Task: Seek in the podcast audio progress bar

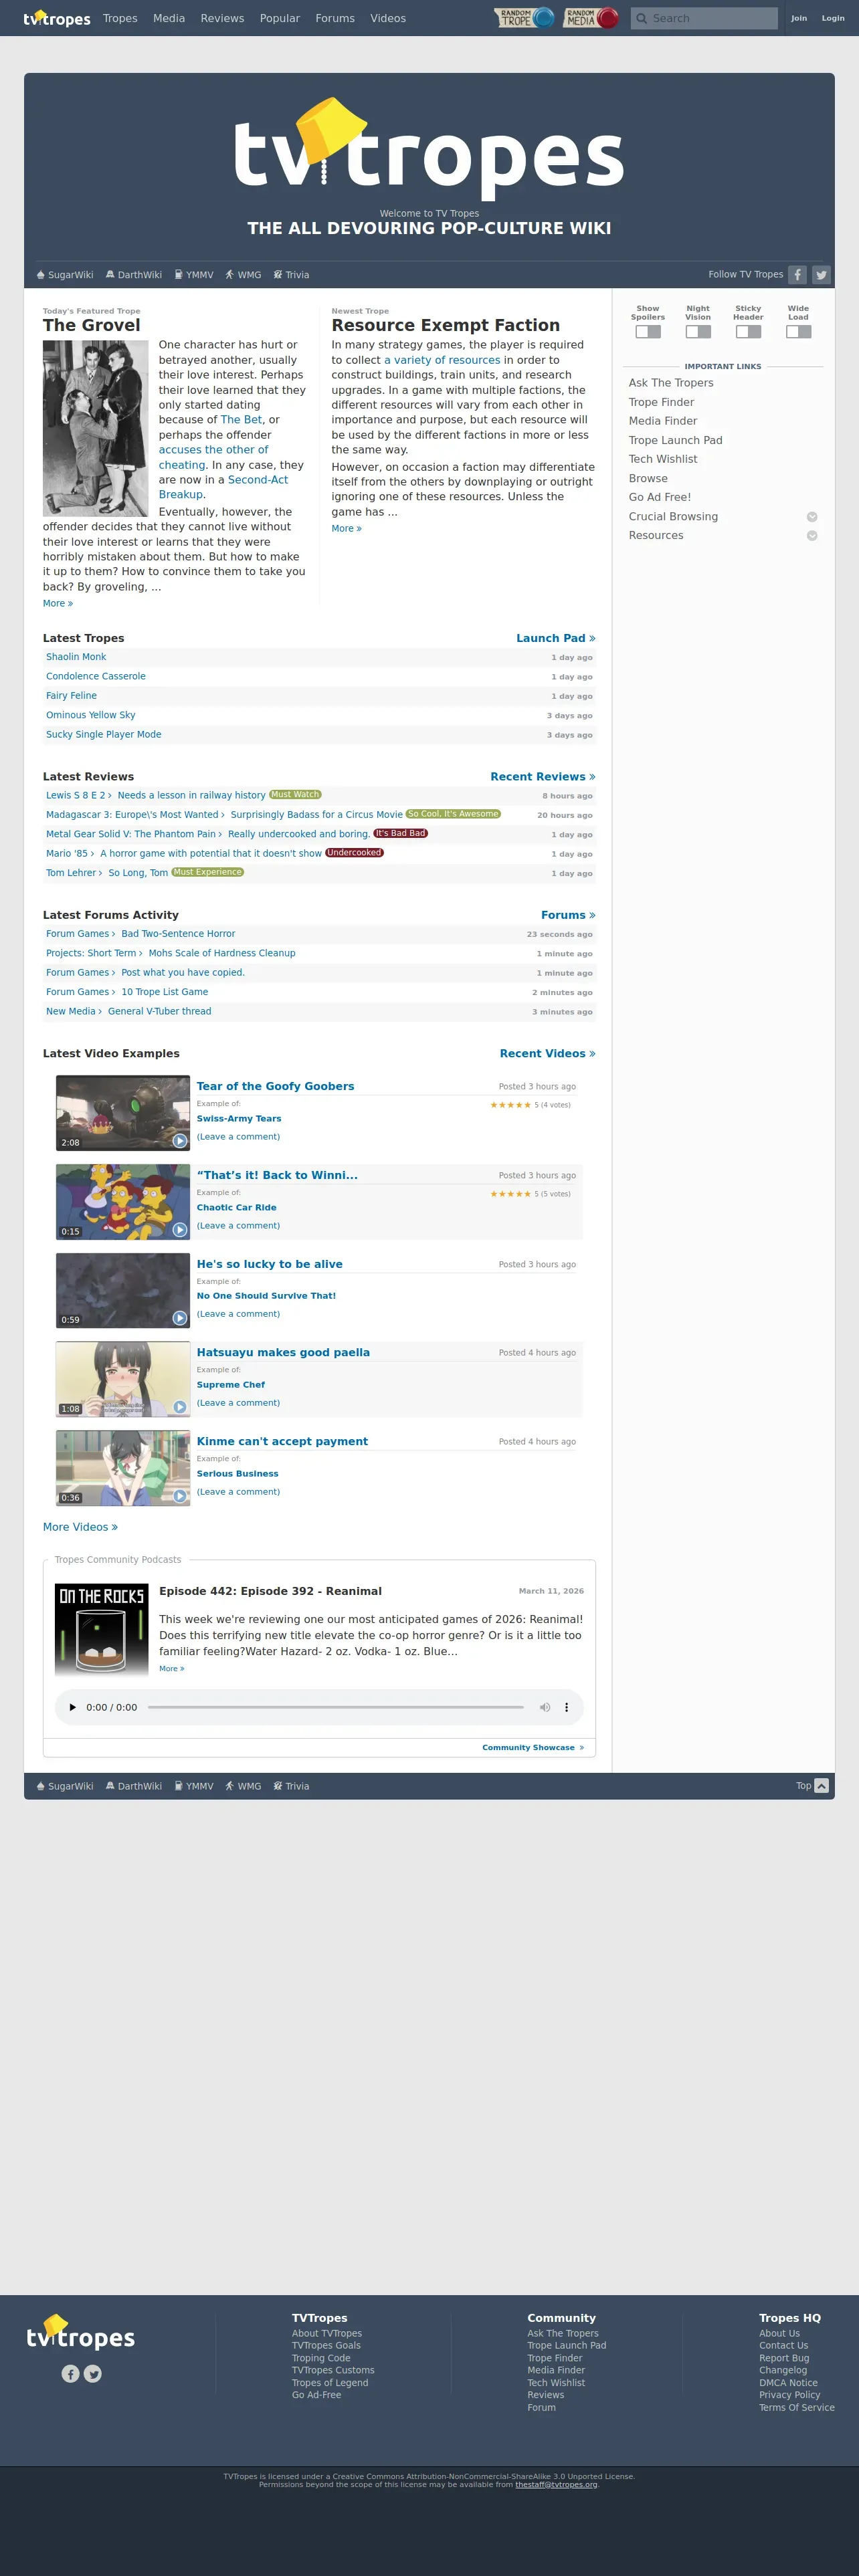Action: (335, 1707)
